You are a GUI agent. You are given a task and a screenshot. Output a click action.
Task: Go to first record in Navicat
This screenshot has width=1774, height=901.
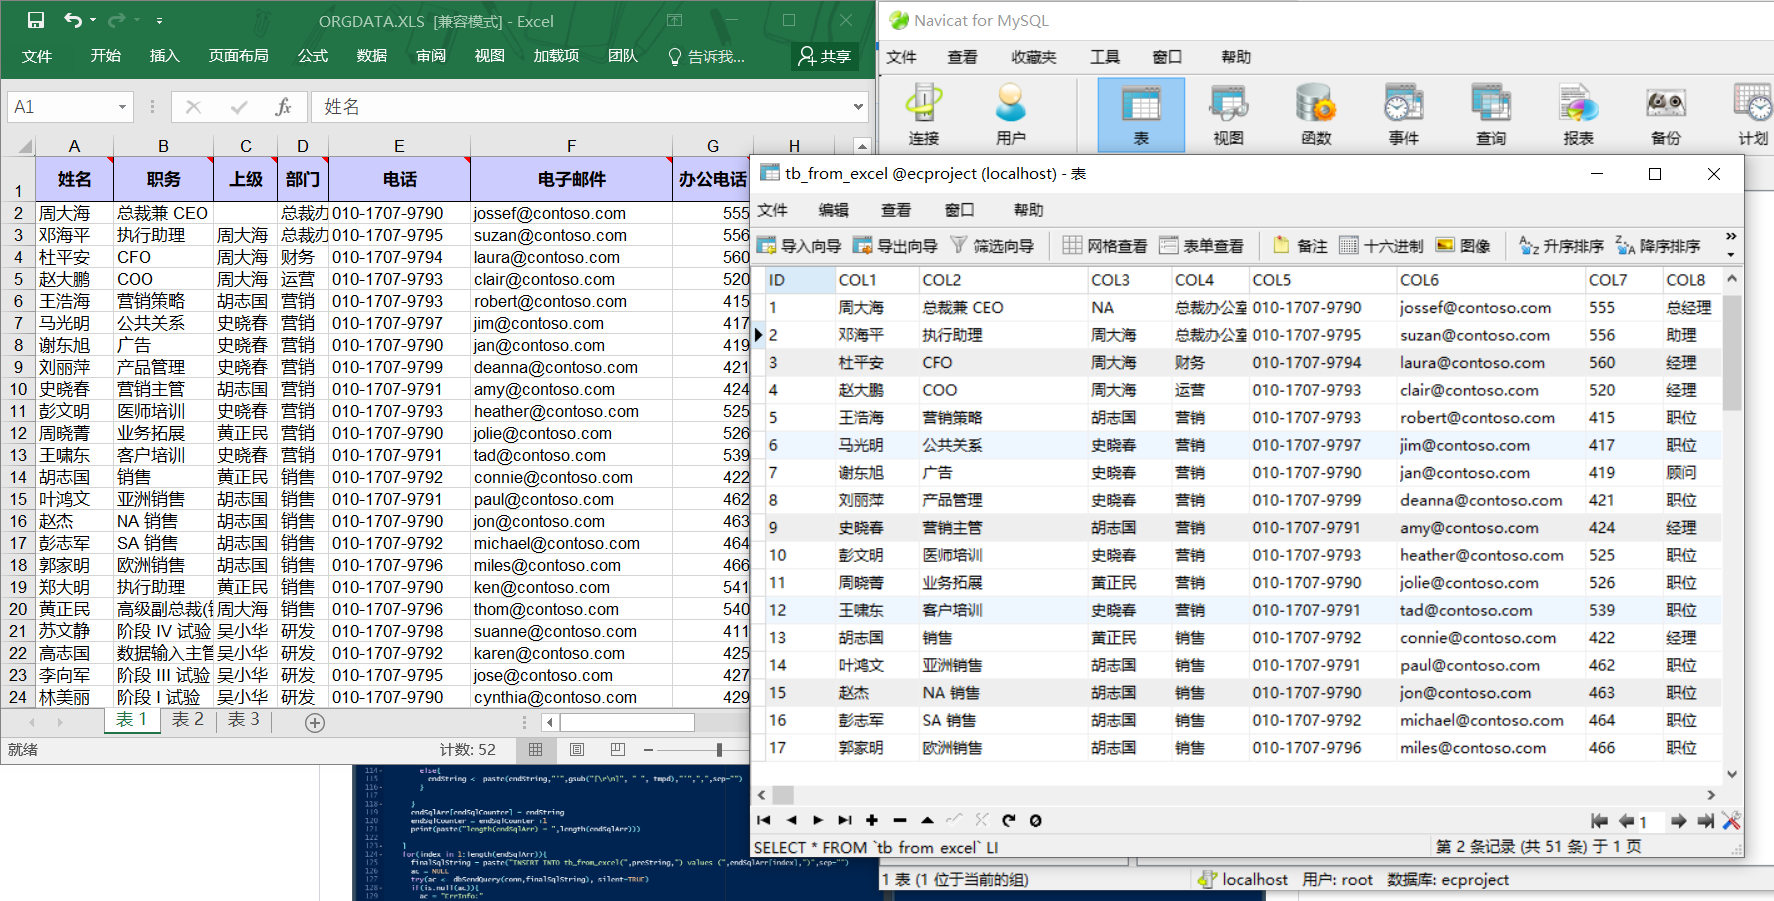(764, 820)
